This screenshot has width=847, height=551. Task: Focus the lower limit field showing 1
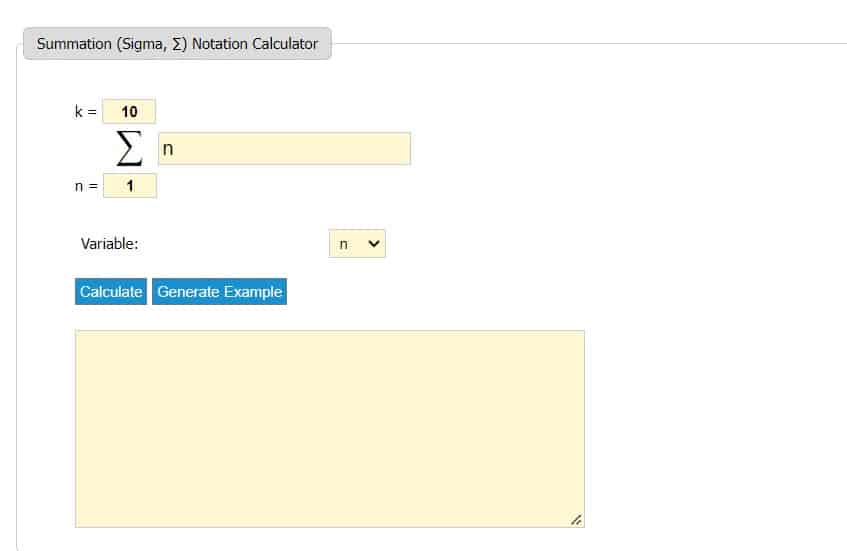[x=129, y=185]
